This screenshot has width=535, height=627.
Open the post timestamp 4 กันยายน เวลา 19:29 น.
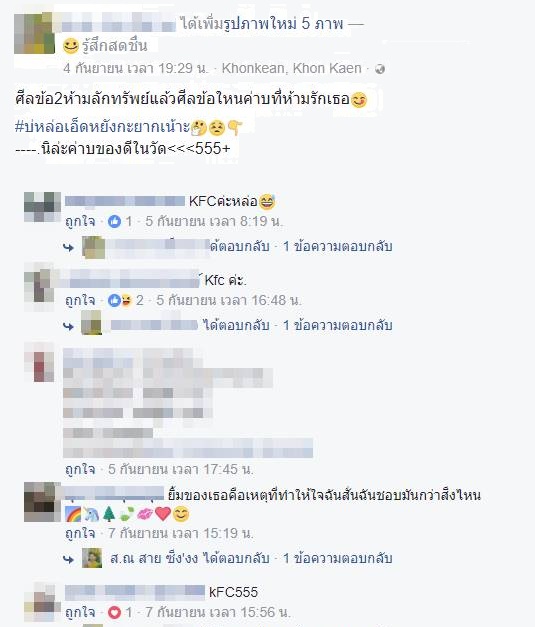(136, 68)
